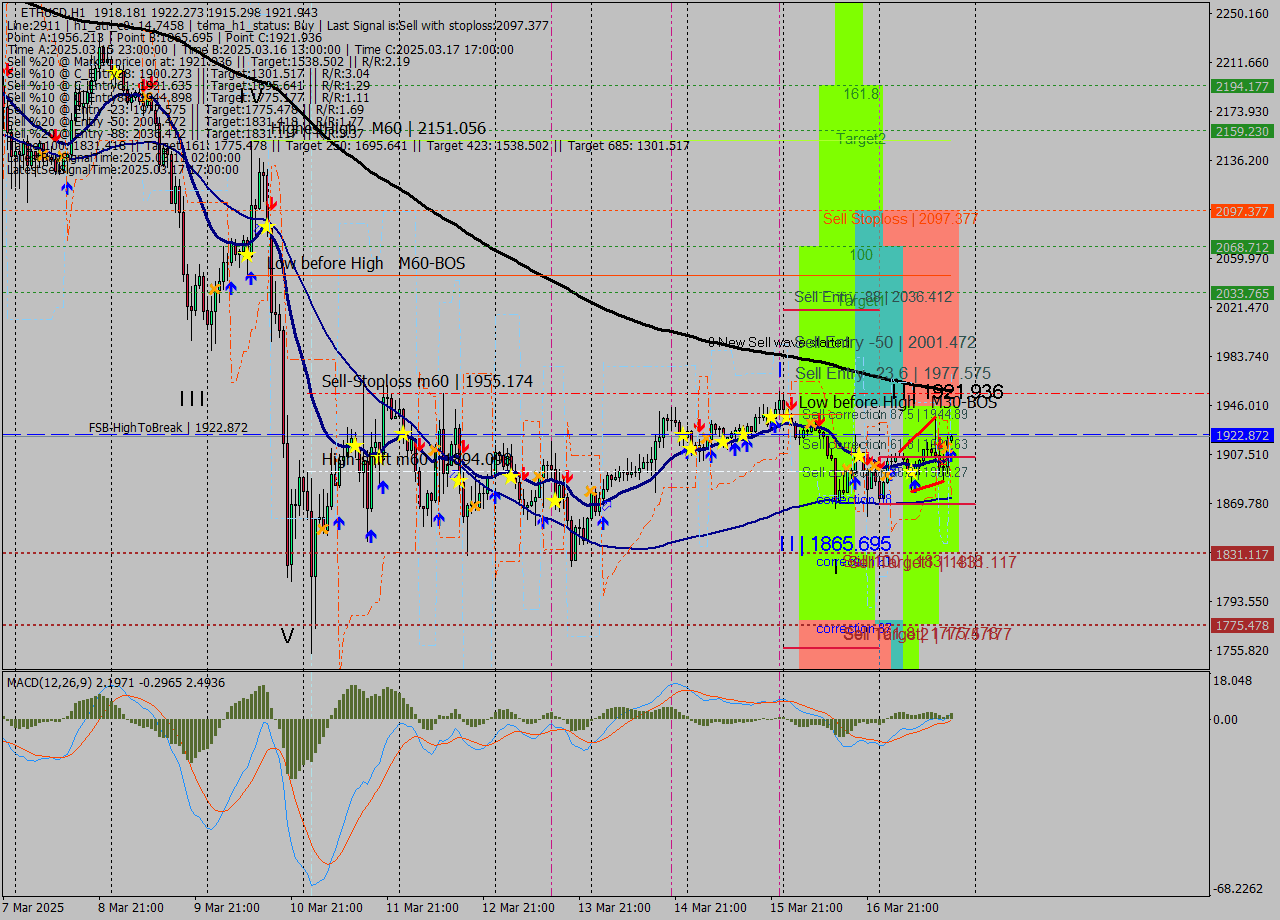Select the 'Sell Stoploss | 2097.377' text
The image size is (1280, 920).
[x=899, y=219]
